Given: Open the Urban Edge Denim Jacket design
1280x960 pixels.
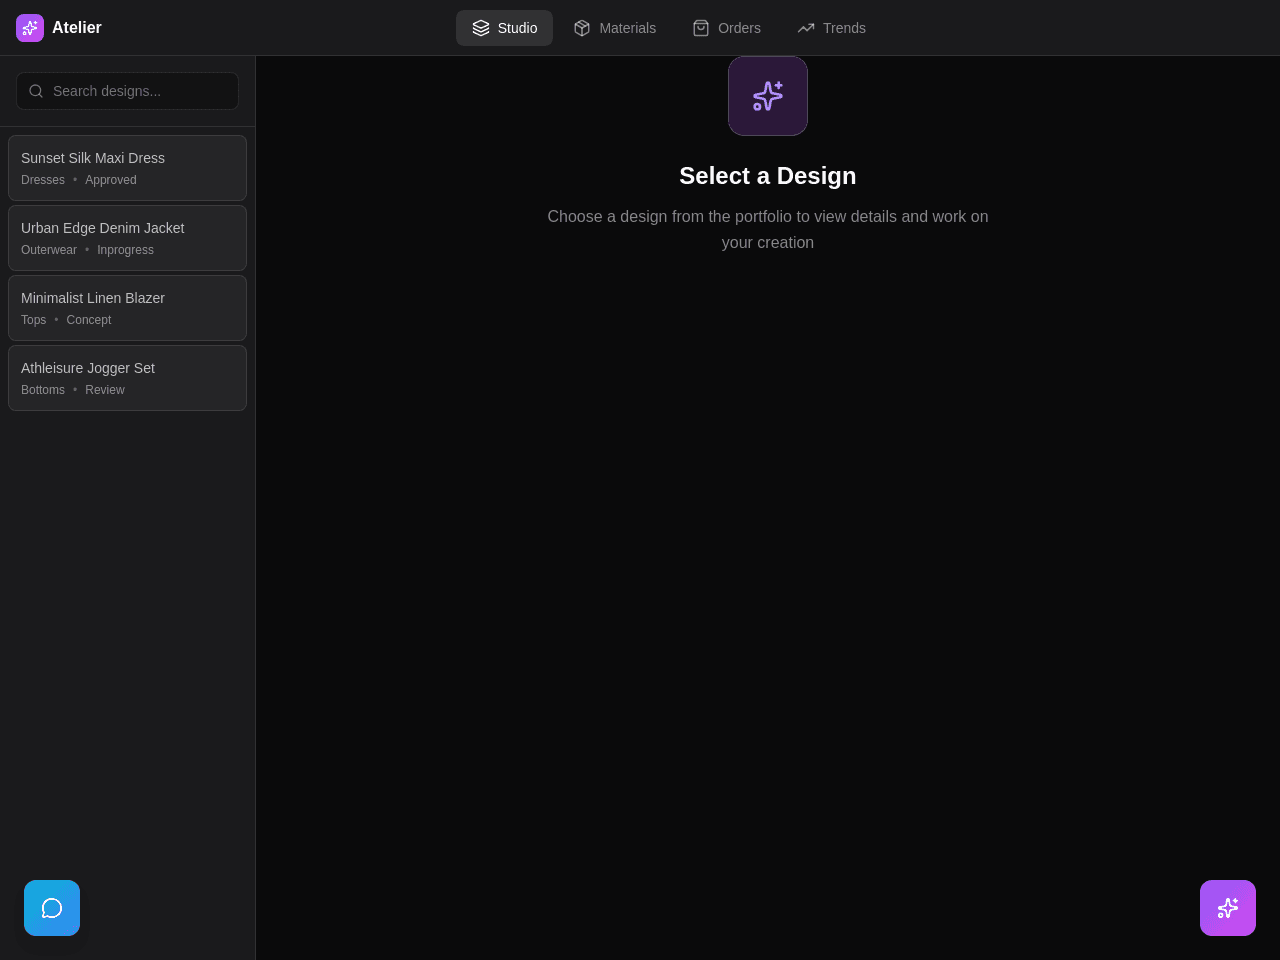Looking at the screenshot, I should (x=127, y=238).
